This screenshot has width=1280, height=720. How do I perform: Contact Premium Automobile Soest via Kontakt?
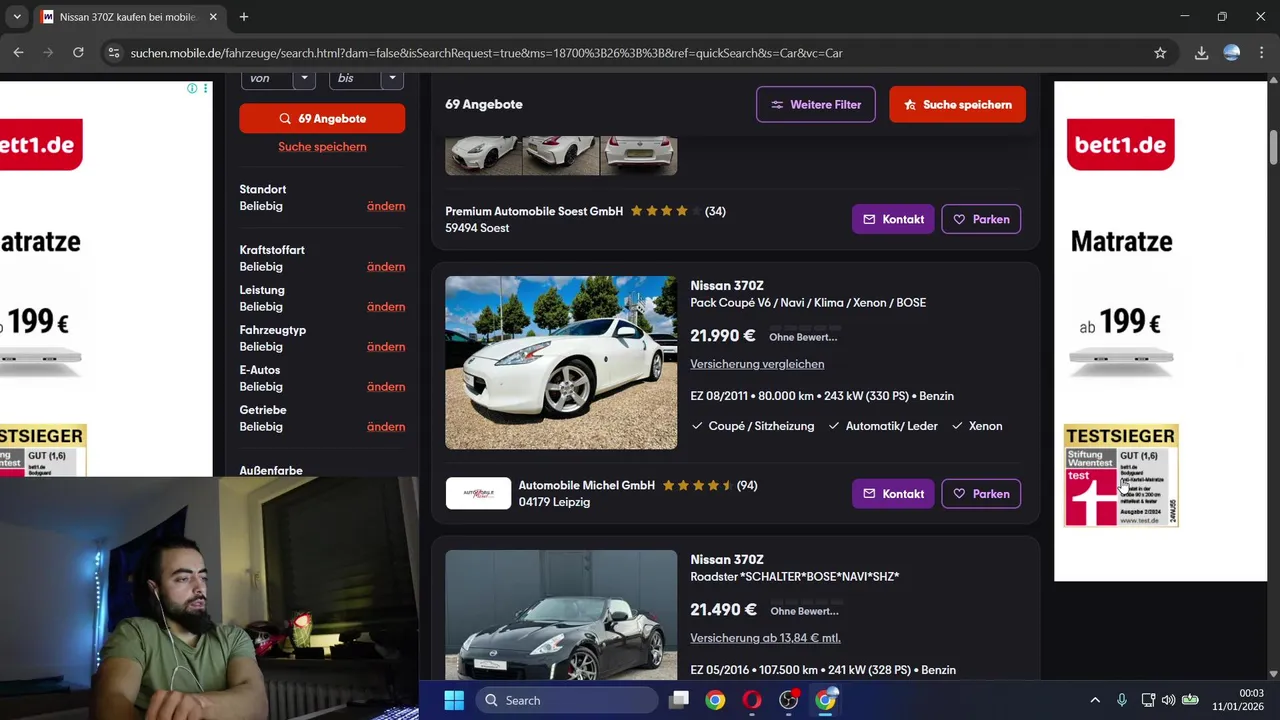[893, 219]
